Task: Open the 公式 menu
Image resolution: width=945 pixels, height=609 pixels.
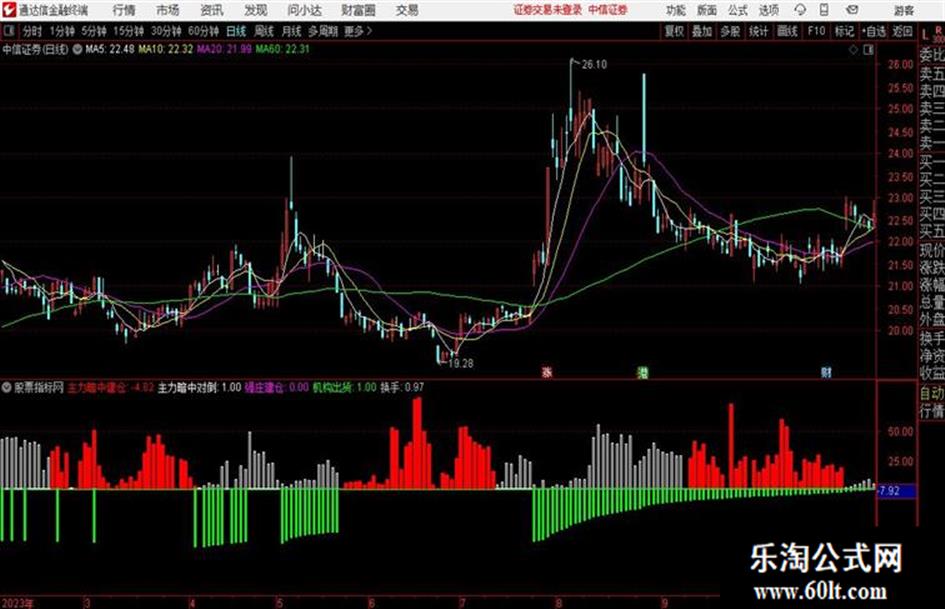Action: [738, 10]
